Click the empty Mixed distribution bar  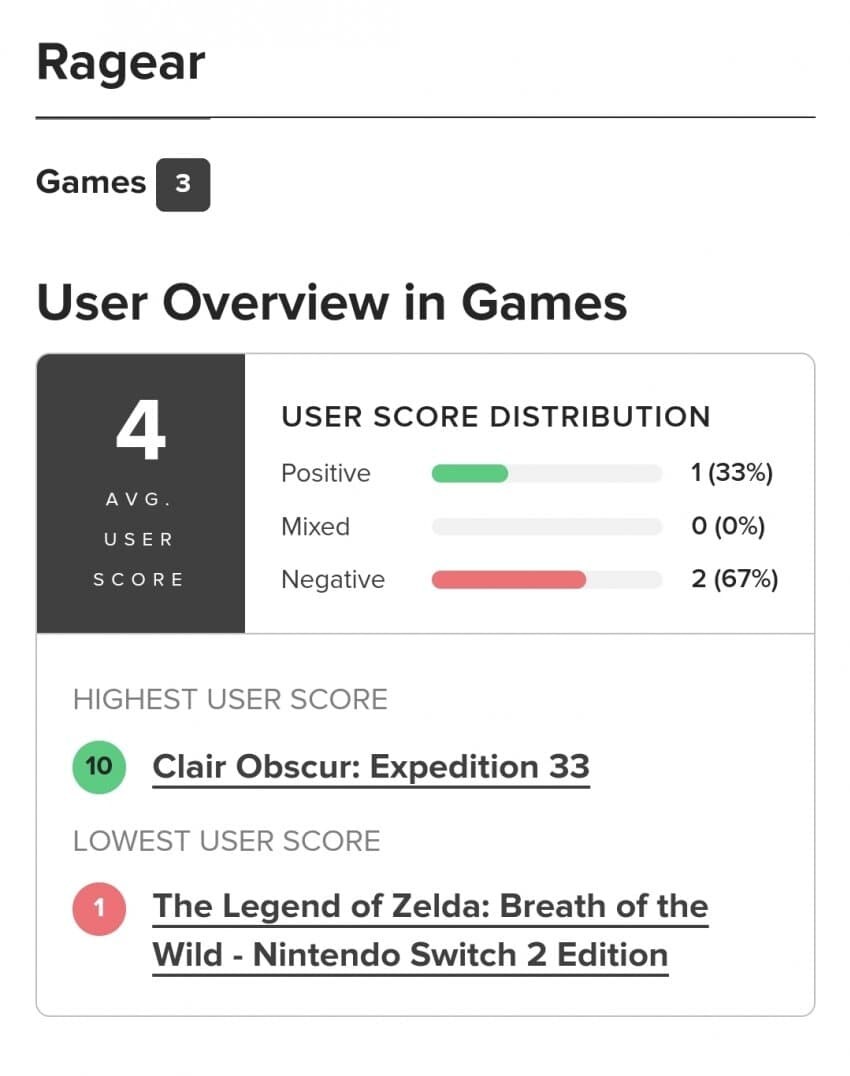(546, 526)
